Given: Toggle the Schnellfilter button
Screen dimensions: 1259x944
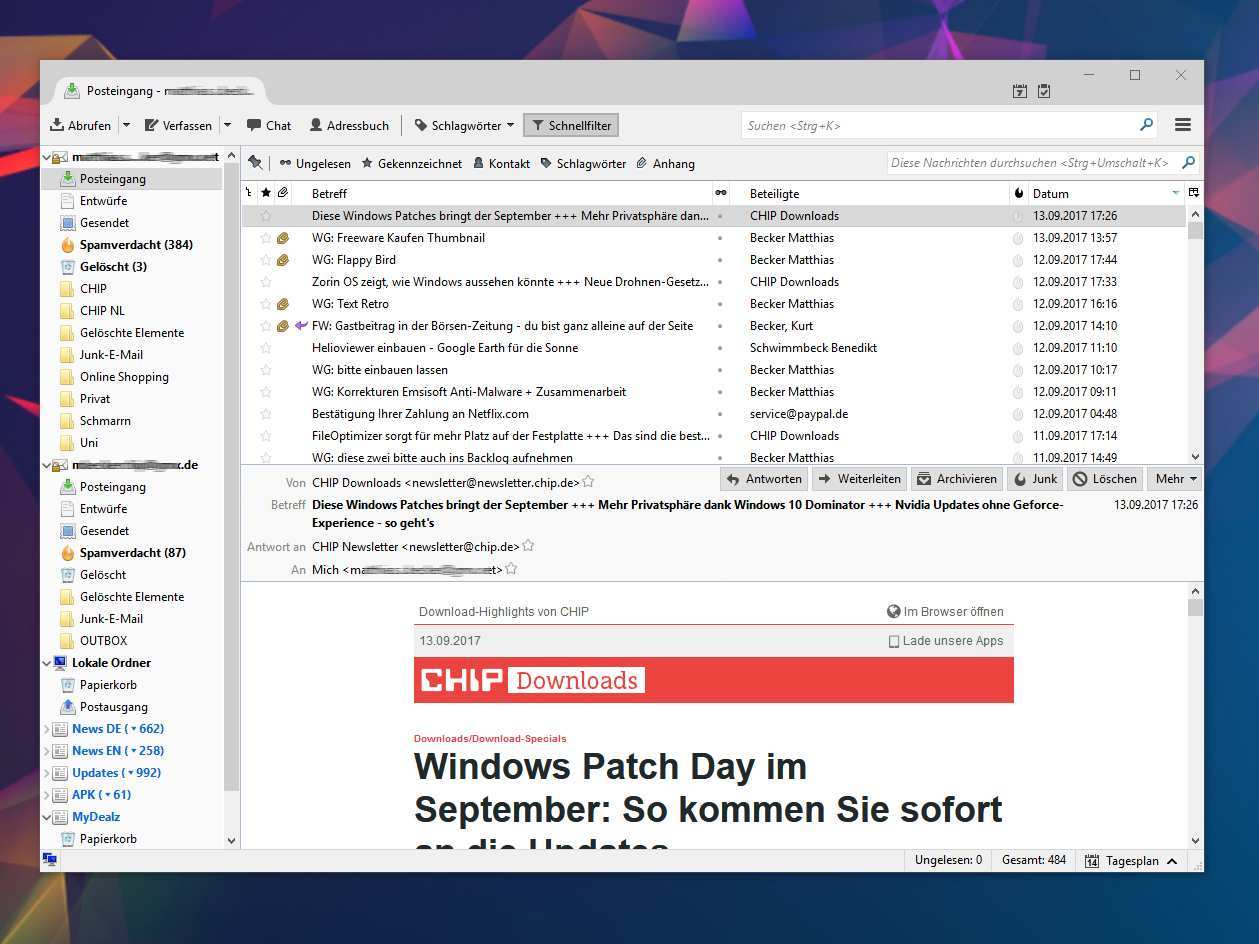Looking at the screenshot, I should pyautogui.click(x=570, y=125).
